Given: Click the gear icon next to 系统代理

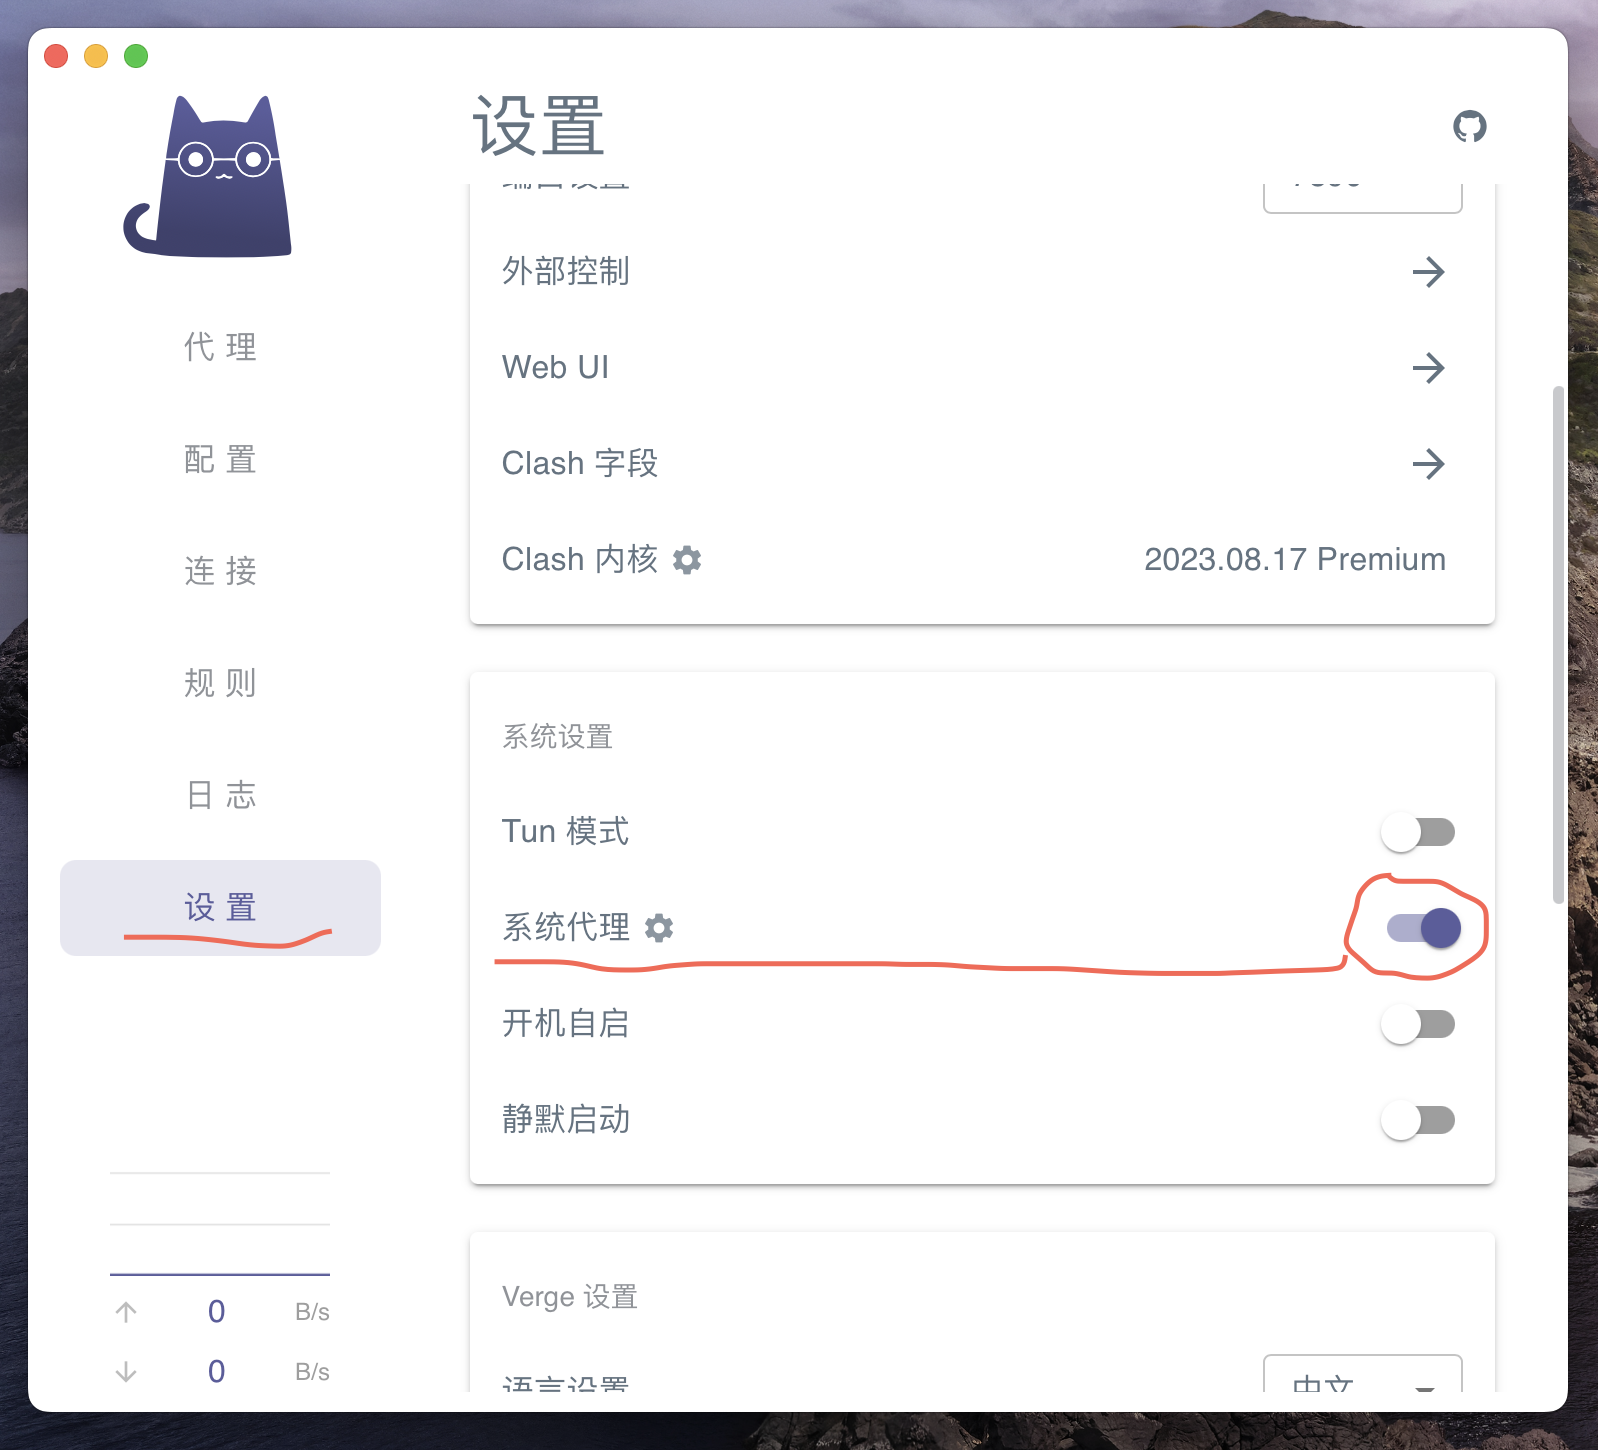Looking at the screenshot, I should tap(659, 928).
